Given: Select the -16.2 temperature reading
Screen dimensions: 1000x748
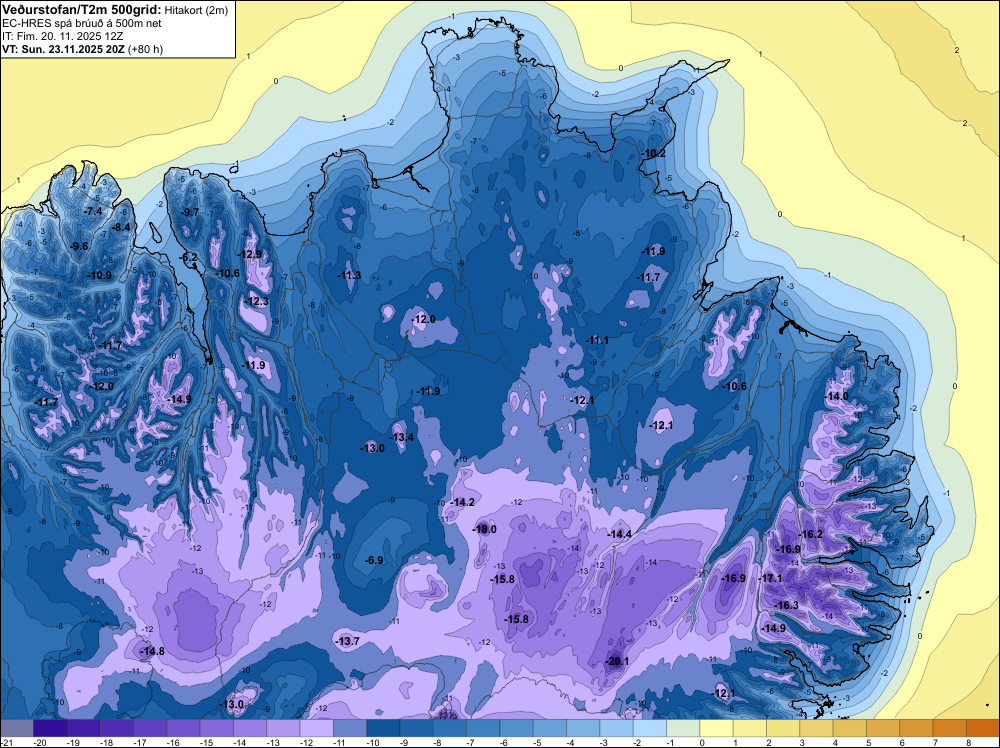Looking at the screenshot, I should pos(811,534).
